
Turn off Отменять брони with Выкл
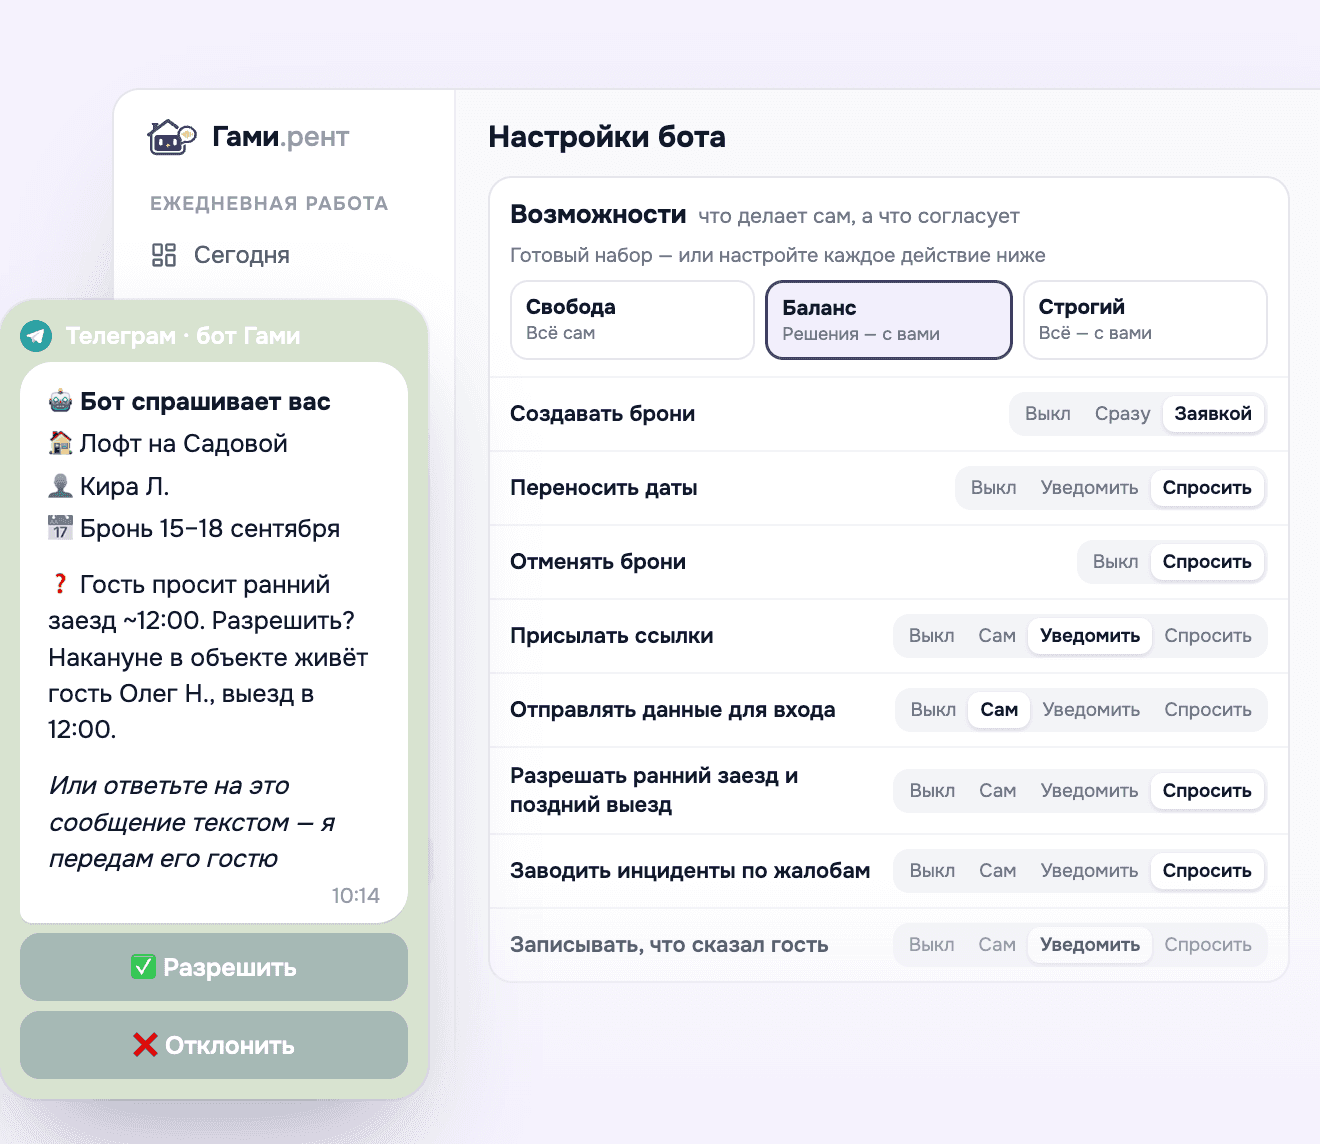pos(1115,562)
